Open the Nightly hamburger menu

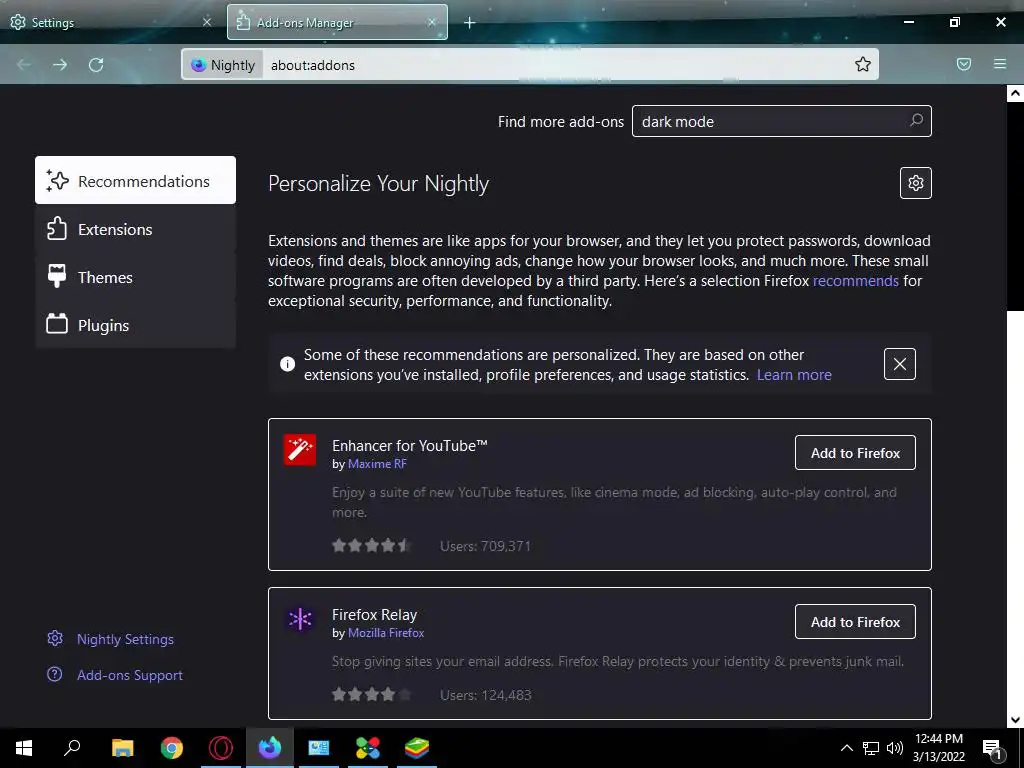pos(1000,64)
